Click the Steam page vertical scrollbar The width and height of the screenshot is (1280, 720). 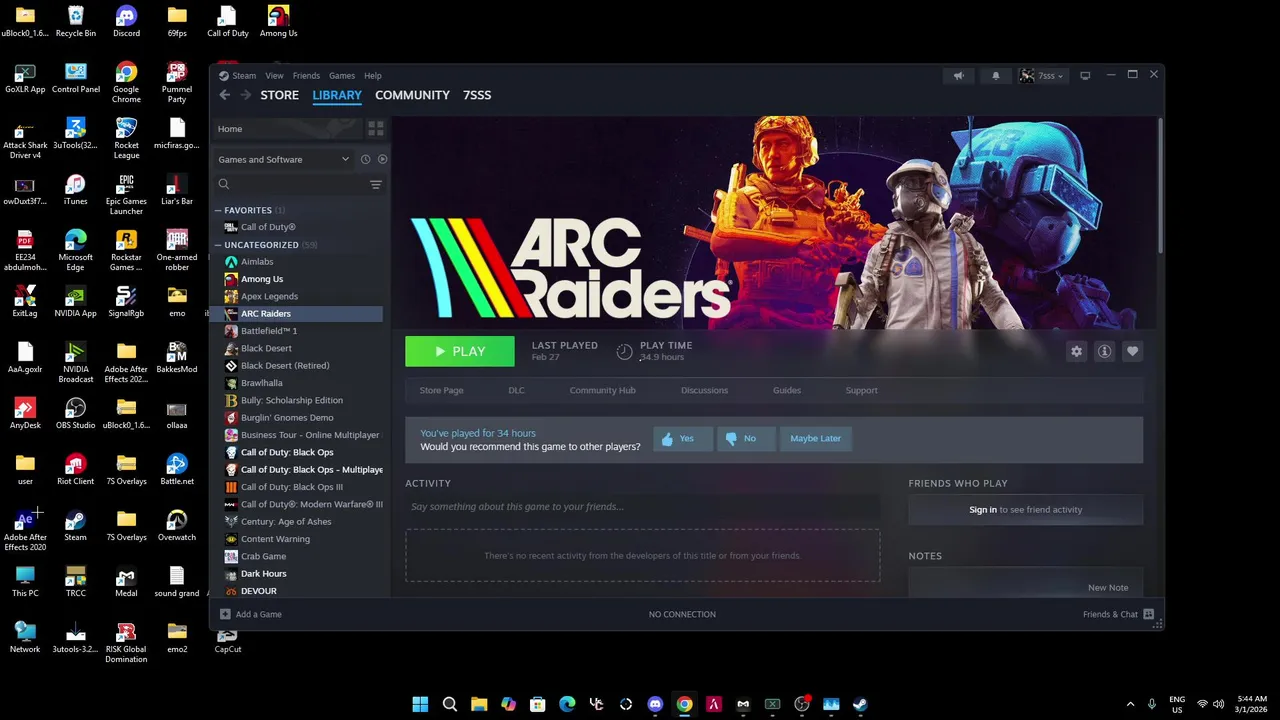[x=1160, y=185]
